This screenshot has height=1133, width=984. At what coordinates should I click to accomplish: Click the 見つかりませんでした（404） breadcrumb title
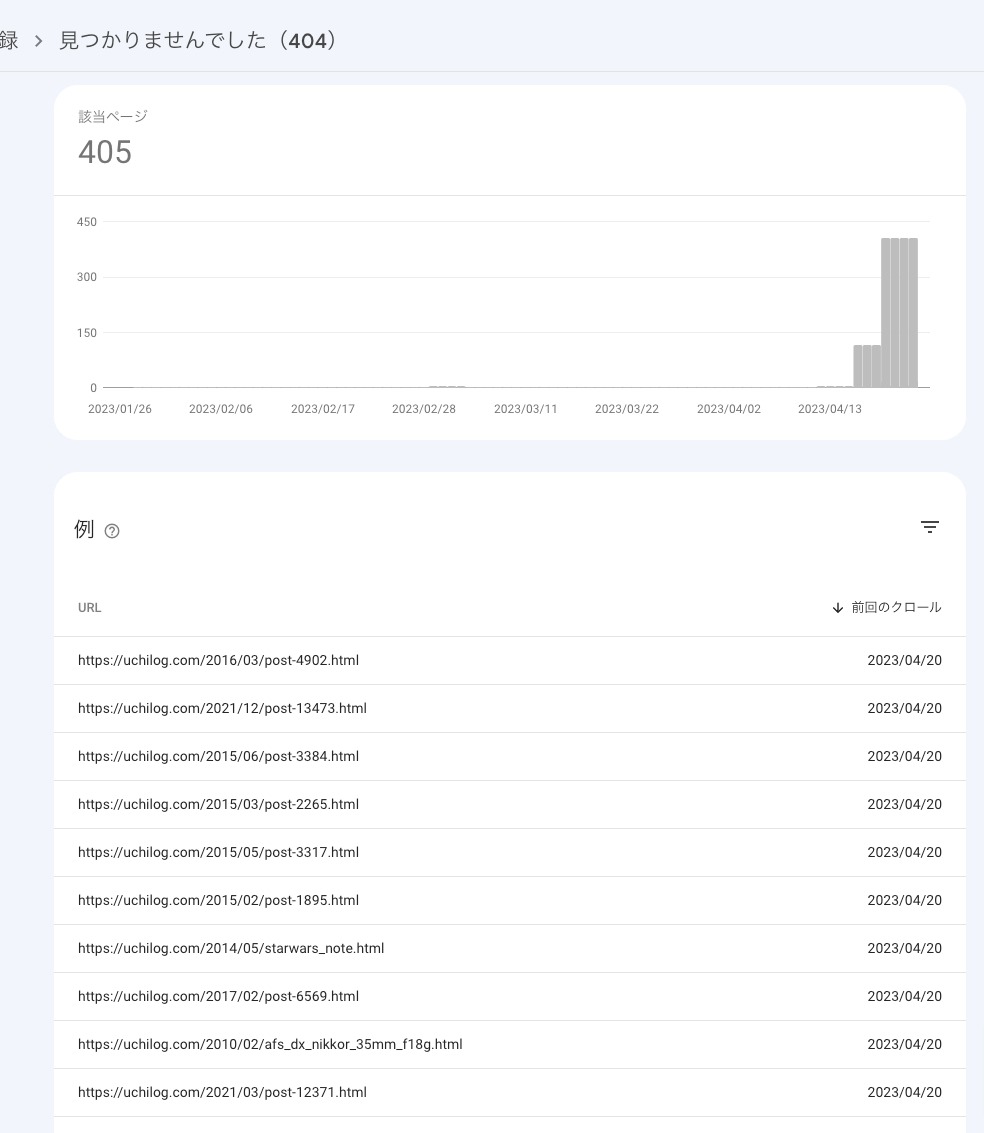coord(198,41)
